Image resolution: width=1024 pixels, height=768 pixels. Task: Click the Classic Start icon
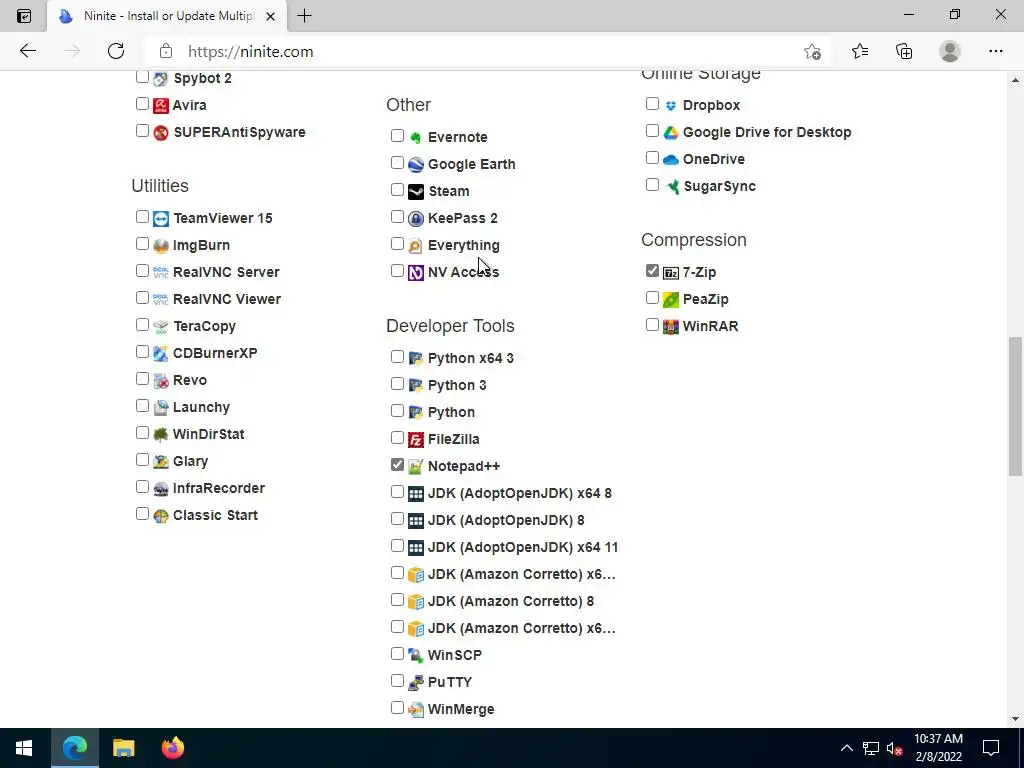pos(161,515)
